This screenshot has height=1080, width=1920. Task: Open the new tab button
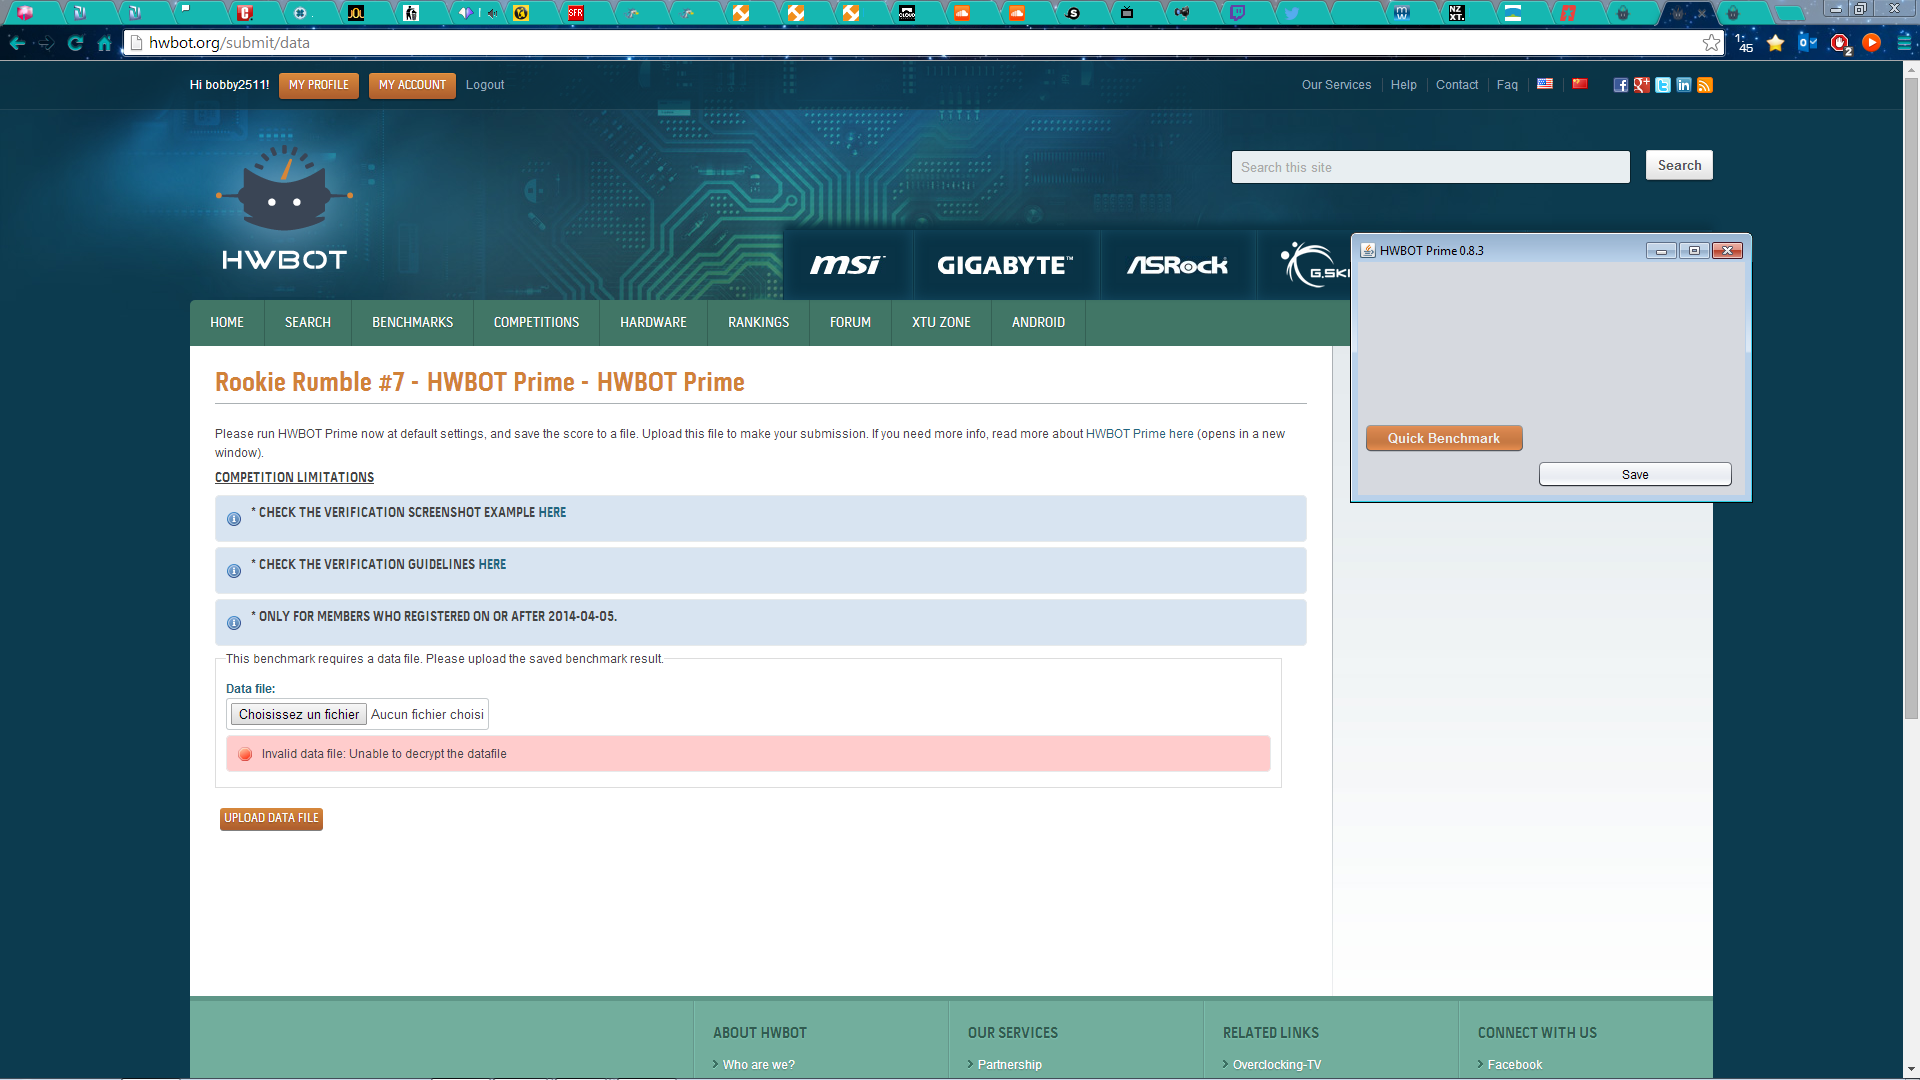point(1789,14)
